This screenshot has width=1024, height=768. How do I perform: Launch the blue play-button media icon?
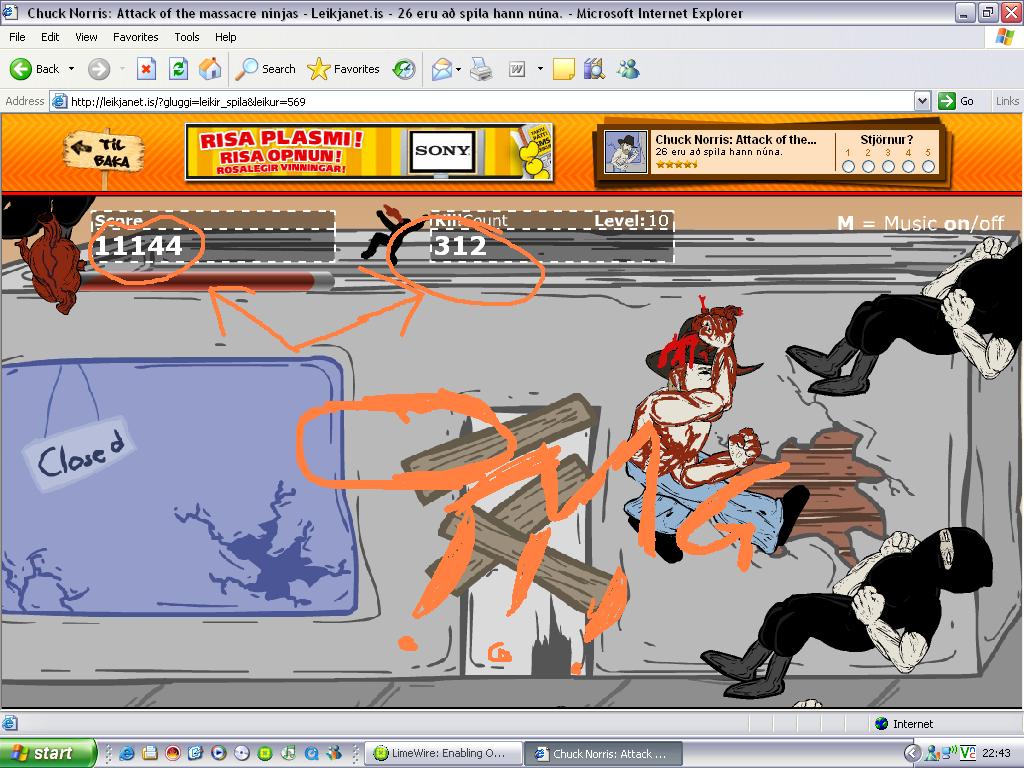[218, 753]
